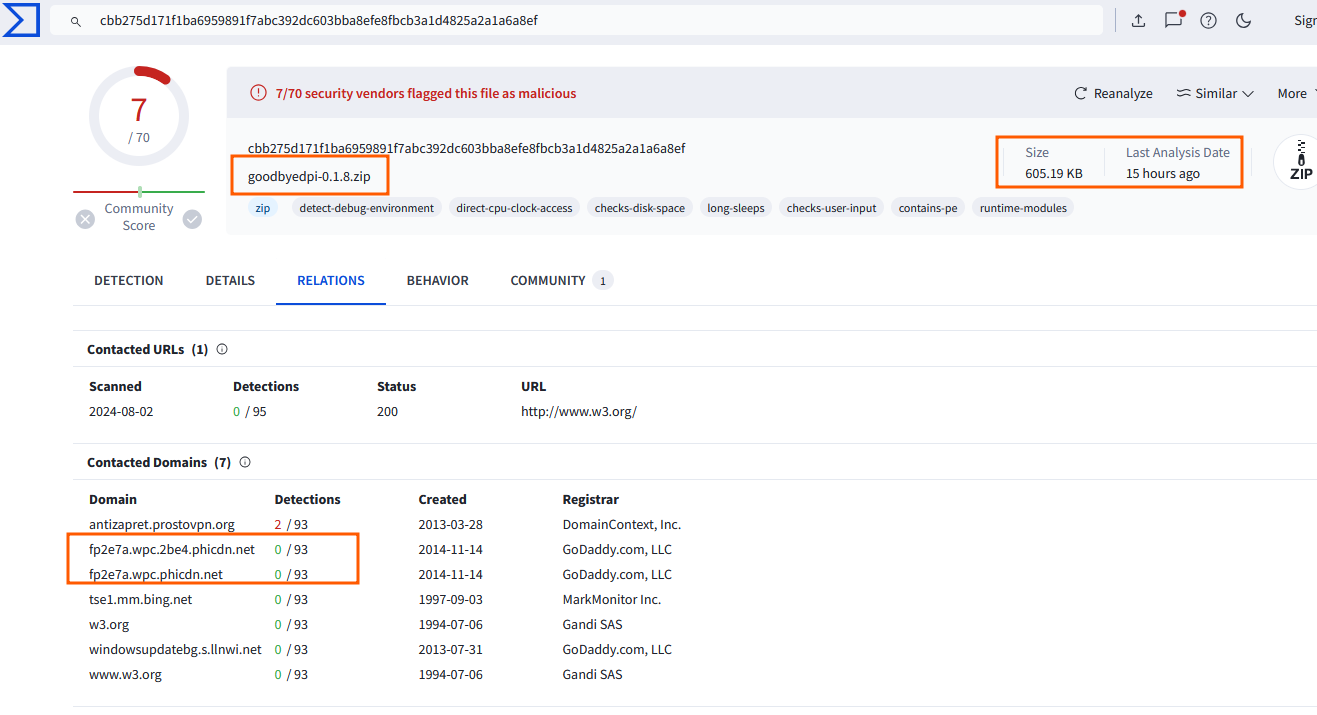Click the 7/70 detection score circle
Screen dimensions: 1317x715
tap(139, 116)
